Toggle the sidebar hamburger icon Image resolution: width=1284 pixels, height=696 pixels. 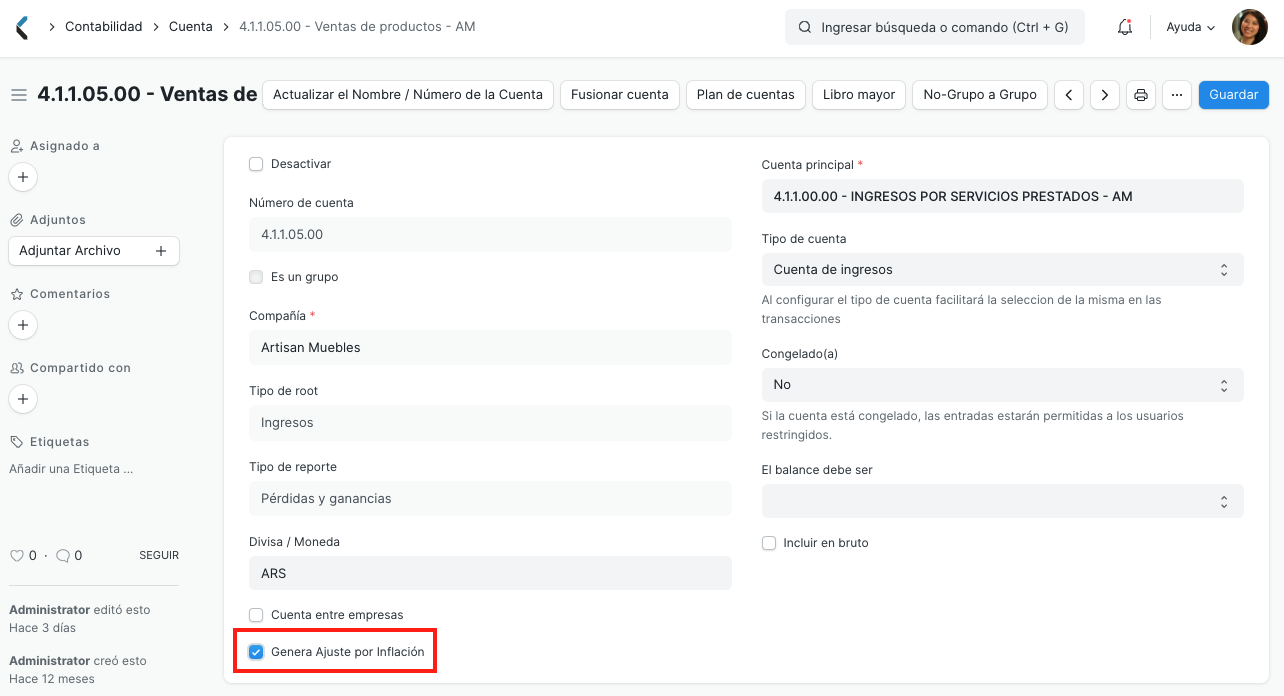[x=18, y=95]
